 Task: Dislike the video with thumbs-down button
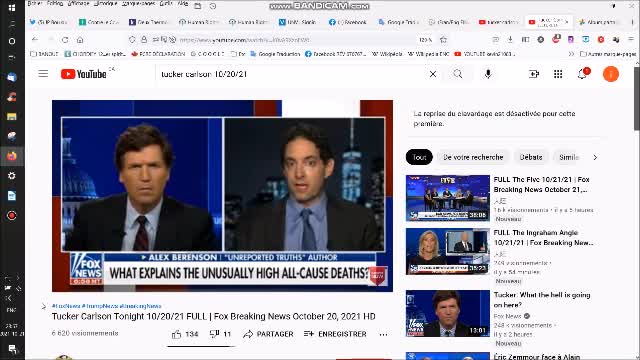[220, 334]
